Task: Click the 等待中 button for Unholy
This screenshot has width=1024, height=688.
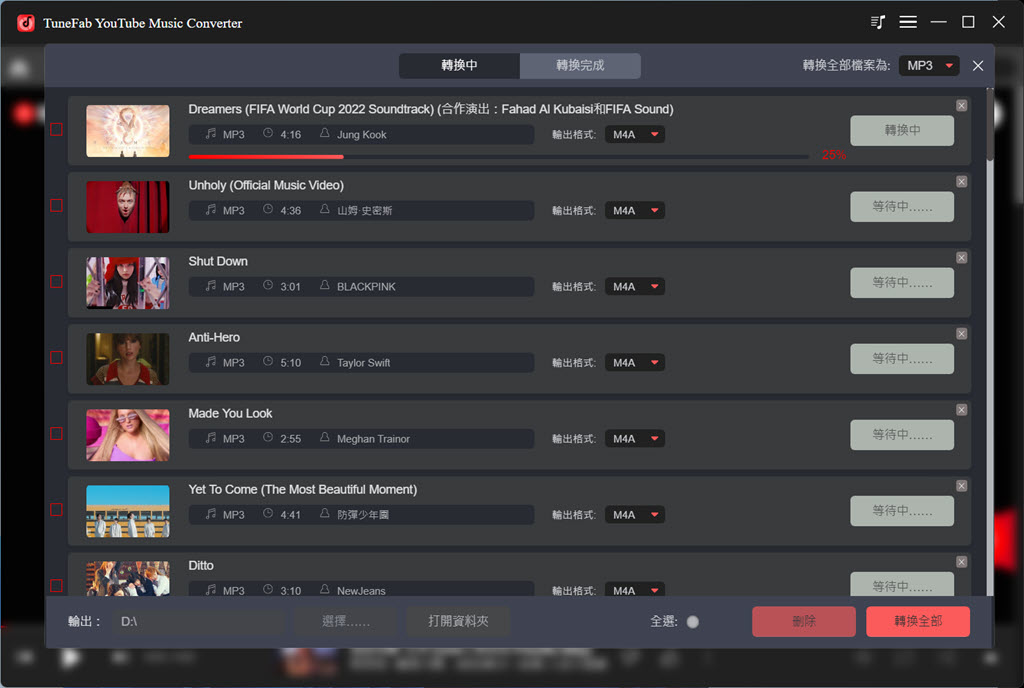Action: [x=902, y=206]
